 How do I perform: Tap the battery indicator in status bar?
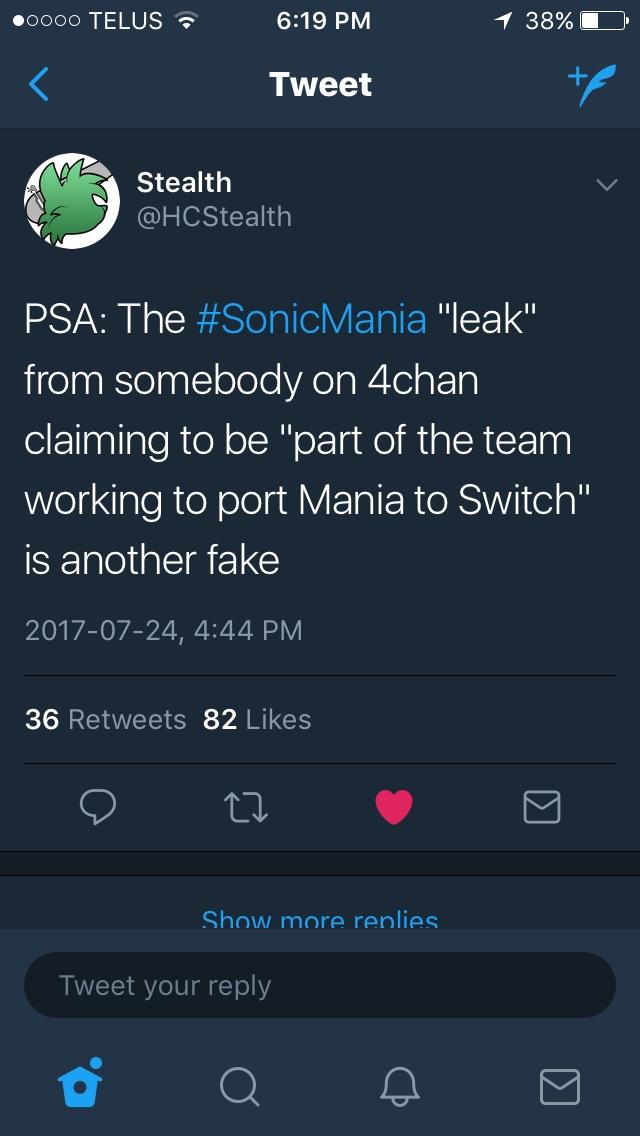point(603,20)
